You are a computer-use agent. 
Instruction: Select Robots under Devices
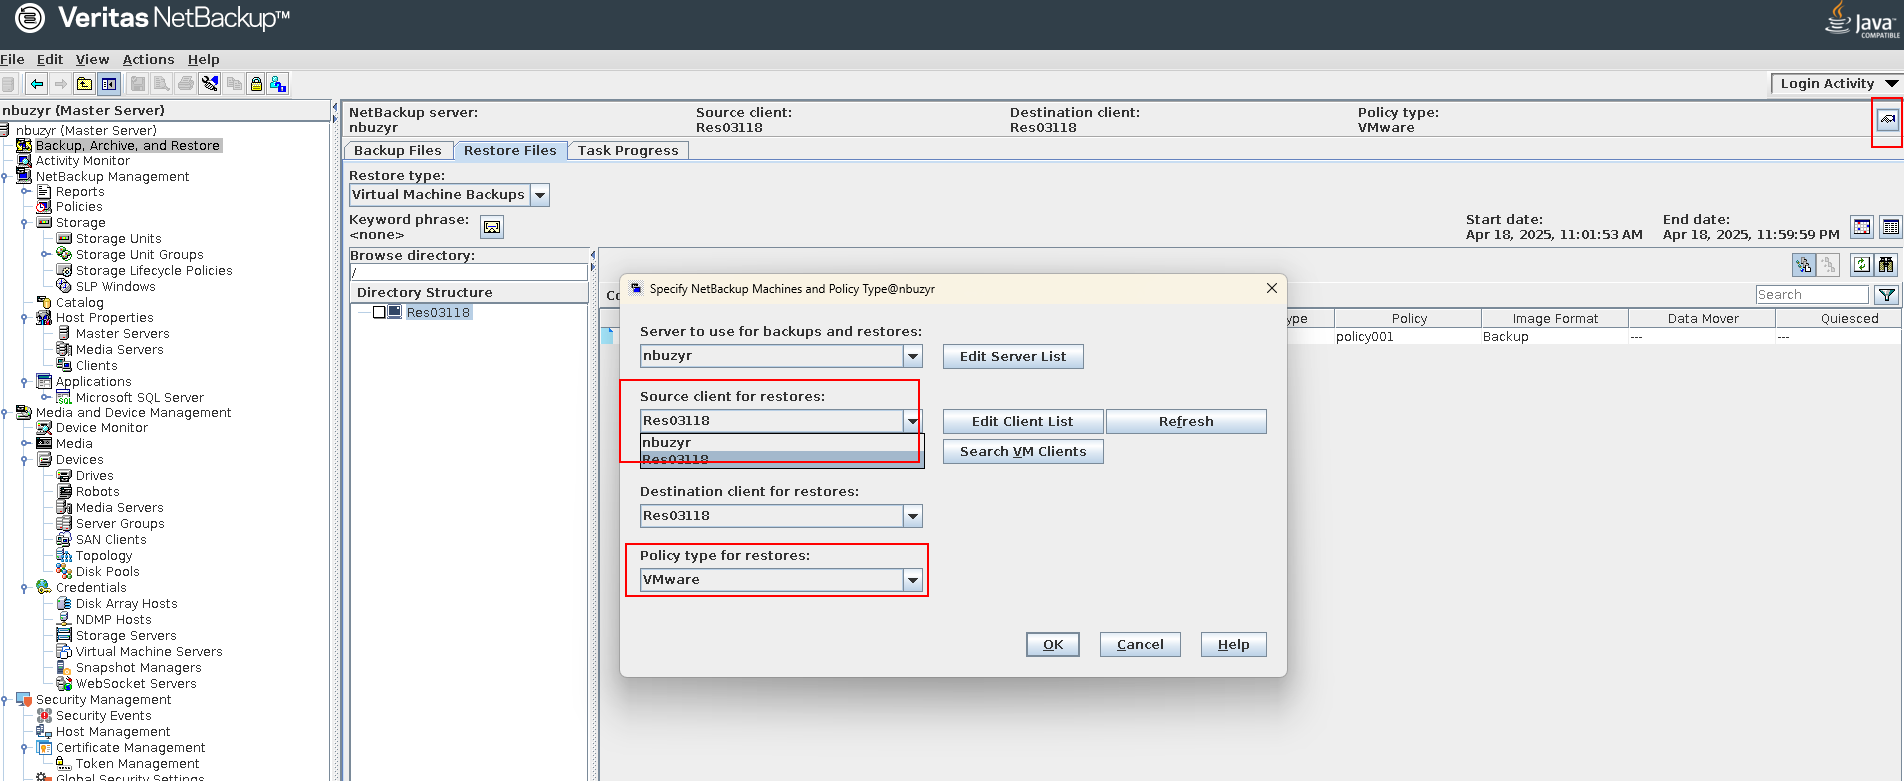point(97,492)
